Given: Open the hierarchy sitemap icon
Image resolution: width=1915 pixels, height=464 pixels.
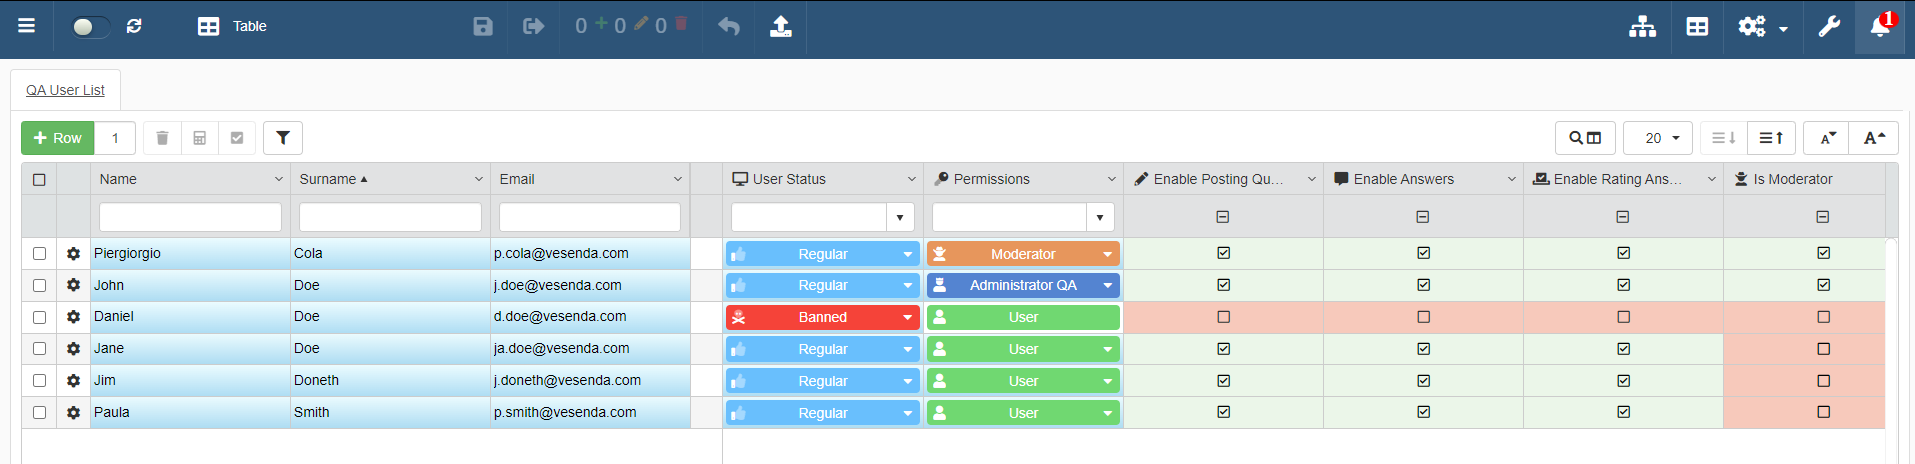Looking at the screenshot, I should tap(1642, 26).
